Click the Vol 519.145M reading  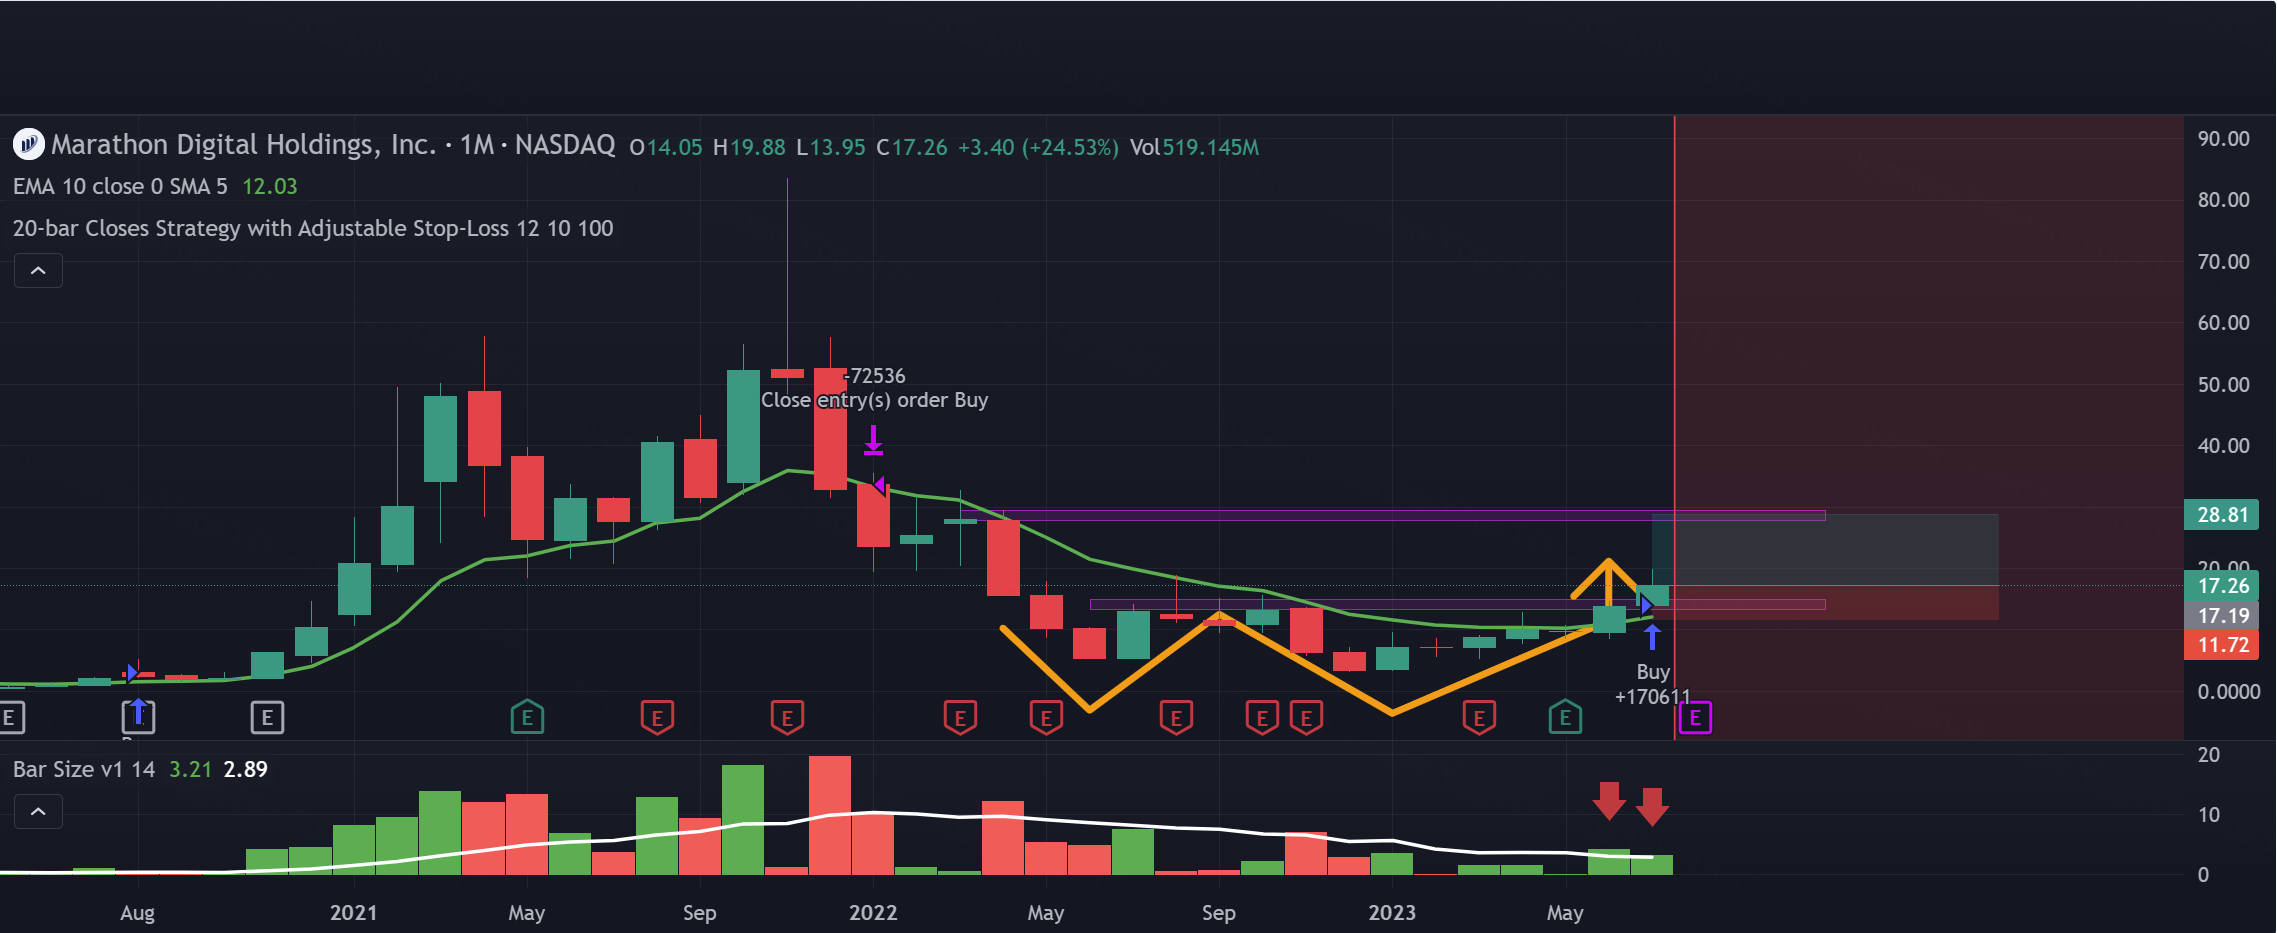1194,148
